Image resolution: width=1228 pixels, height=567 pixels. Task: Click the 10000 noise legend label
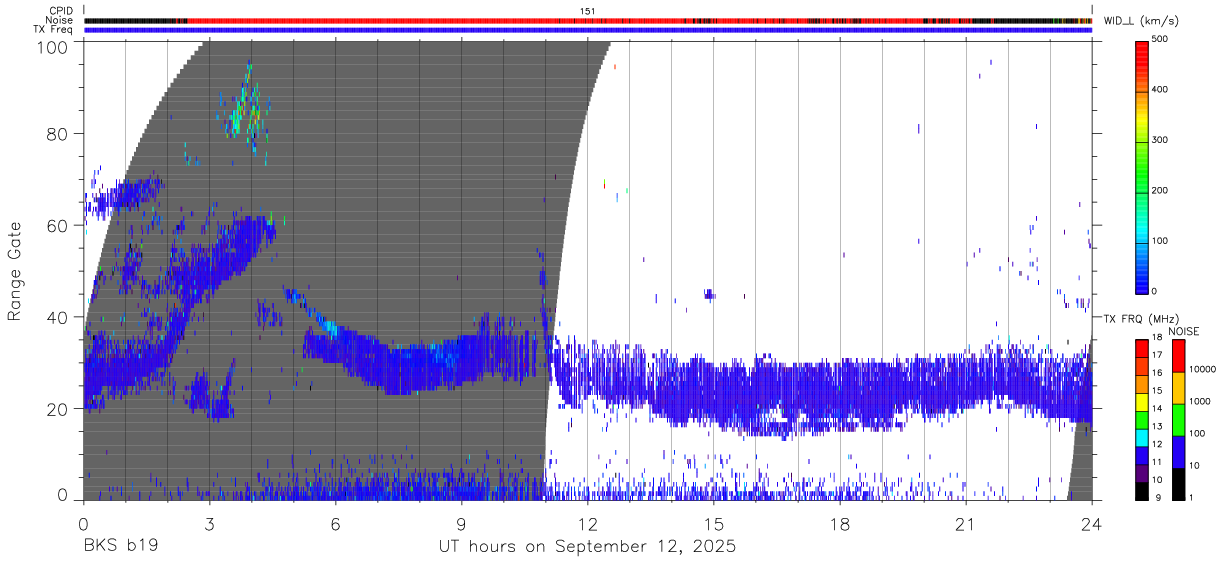click(1202, 369)
